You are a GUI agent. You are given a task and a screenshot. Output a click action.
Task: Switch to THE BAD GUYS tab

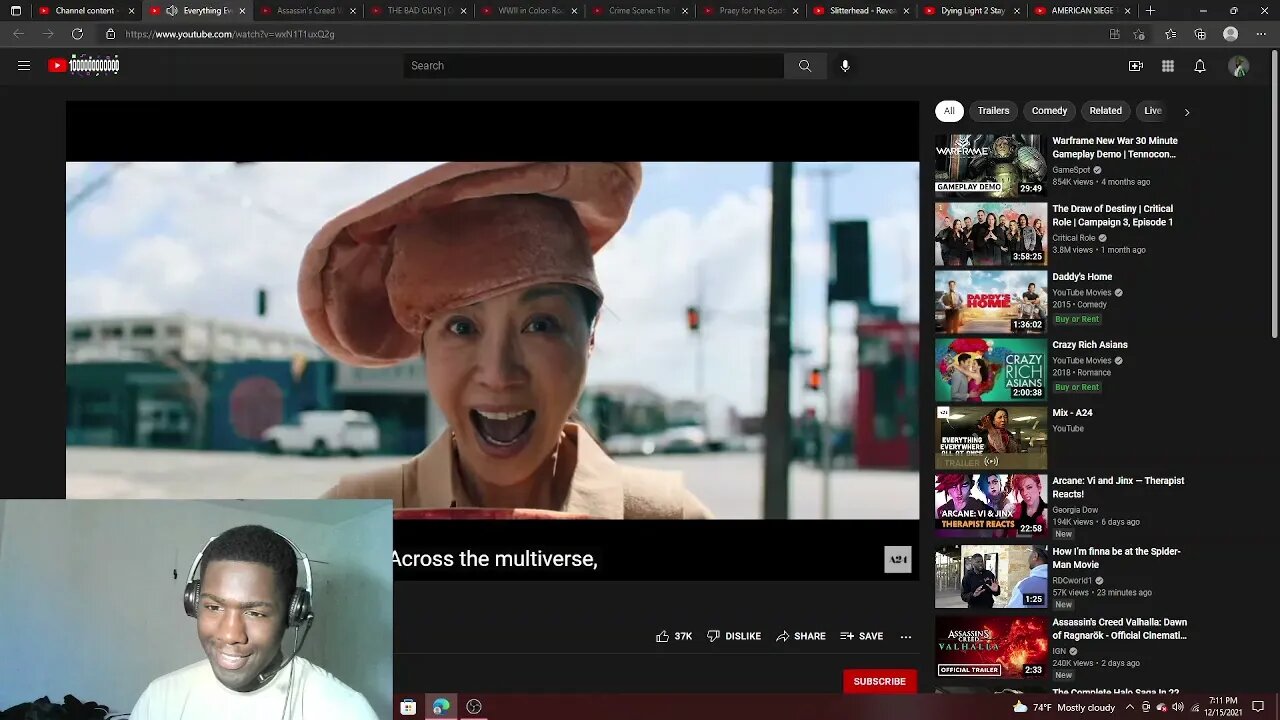point(417,11)
